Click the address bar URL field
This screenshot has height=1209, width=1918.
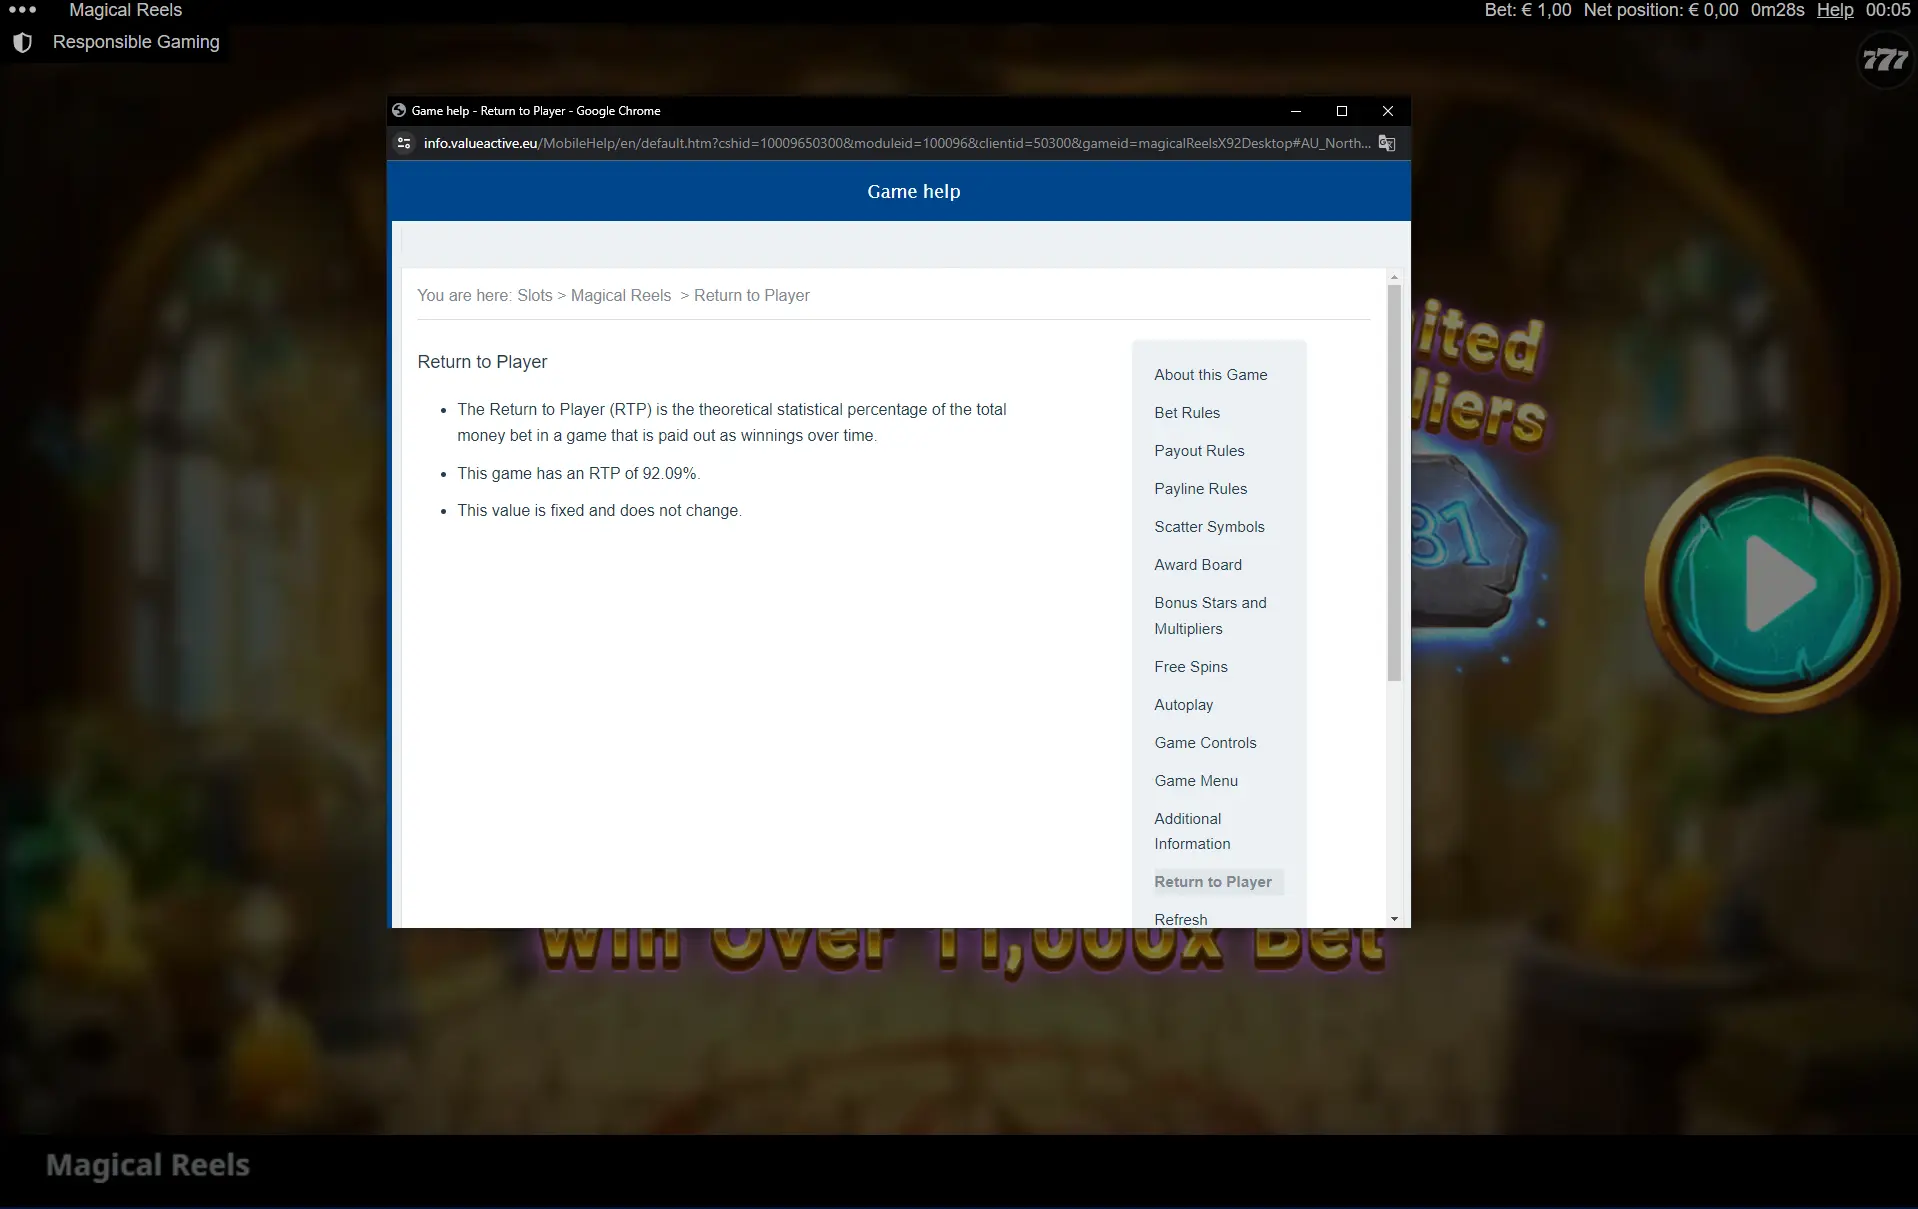tap(896, 143)
